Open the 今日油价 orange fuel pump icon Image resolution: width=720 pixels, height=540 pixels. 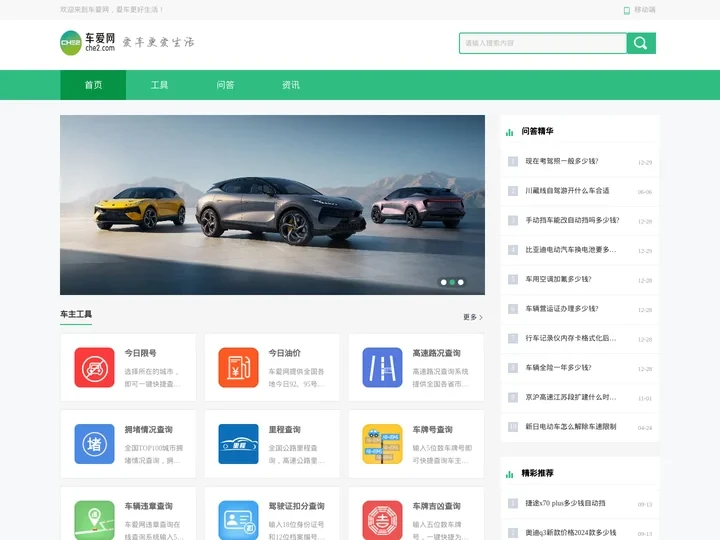click(x=238, y=367)
